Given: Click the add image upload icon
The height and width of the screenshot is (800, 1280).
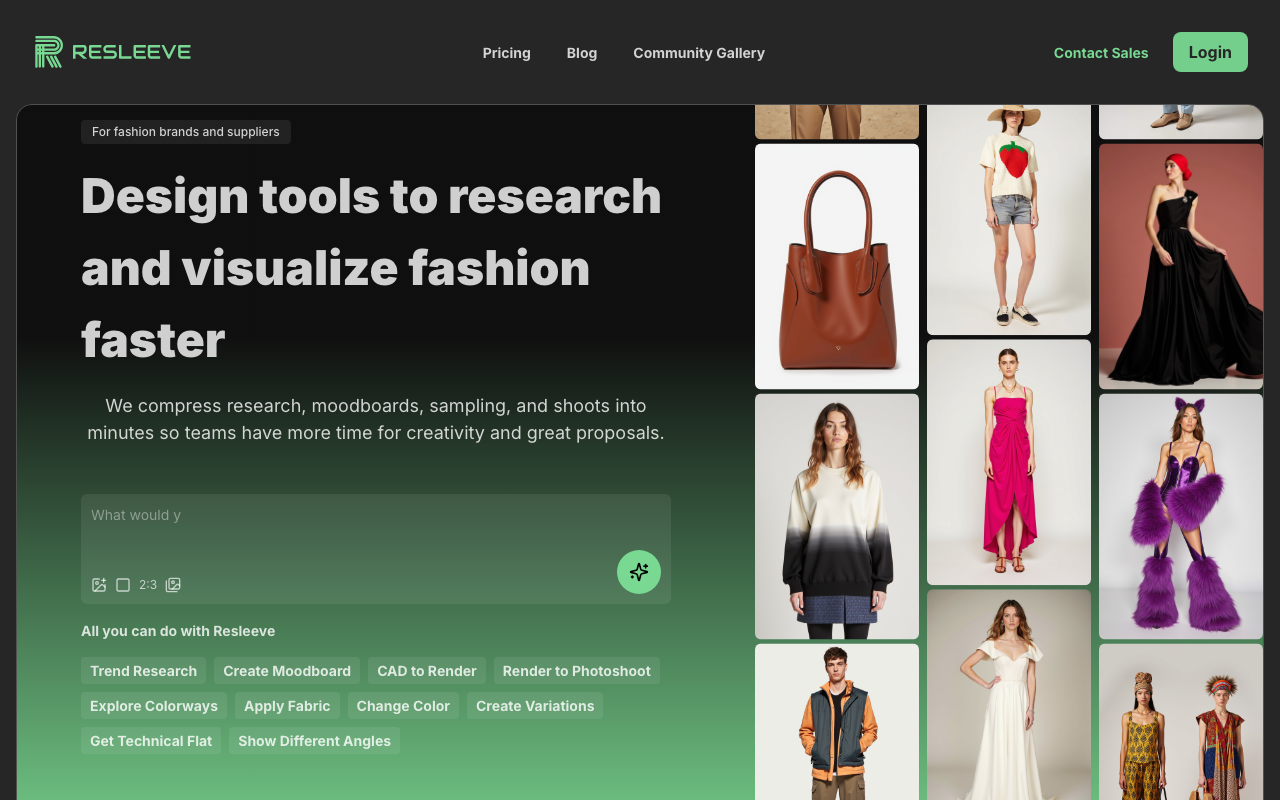Looking at the screenshot, I should pos(99,585).
